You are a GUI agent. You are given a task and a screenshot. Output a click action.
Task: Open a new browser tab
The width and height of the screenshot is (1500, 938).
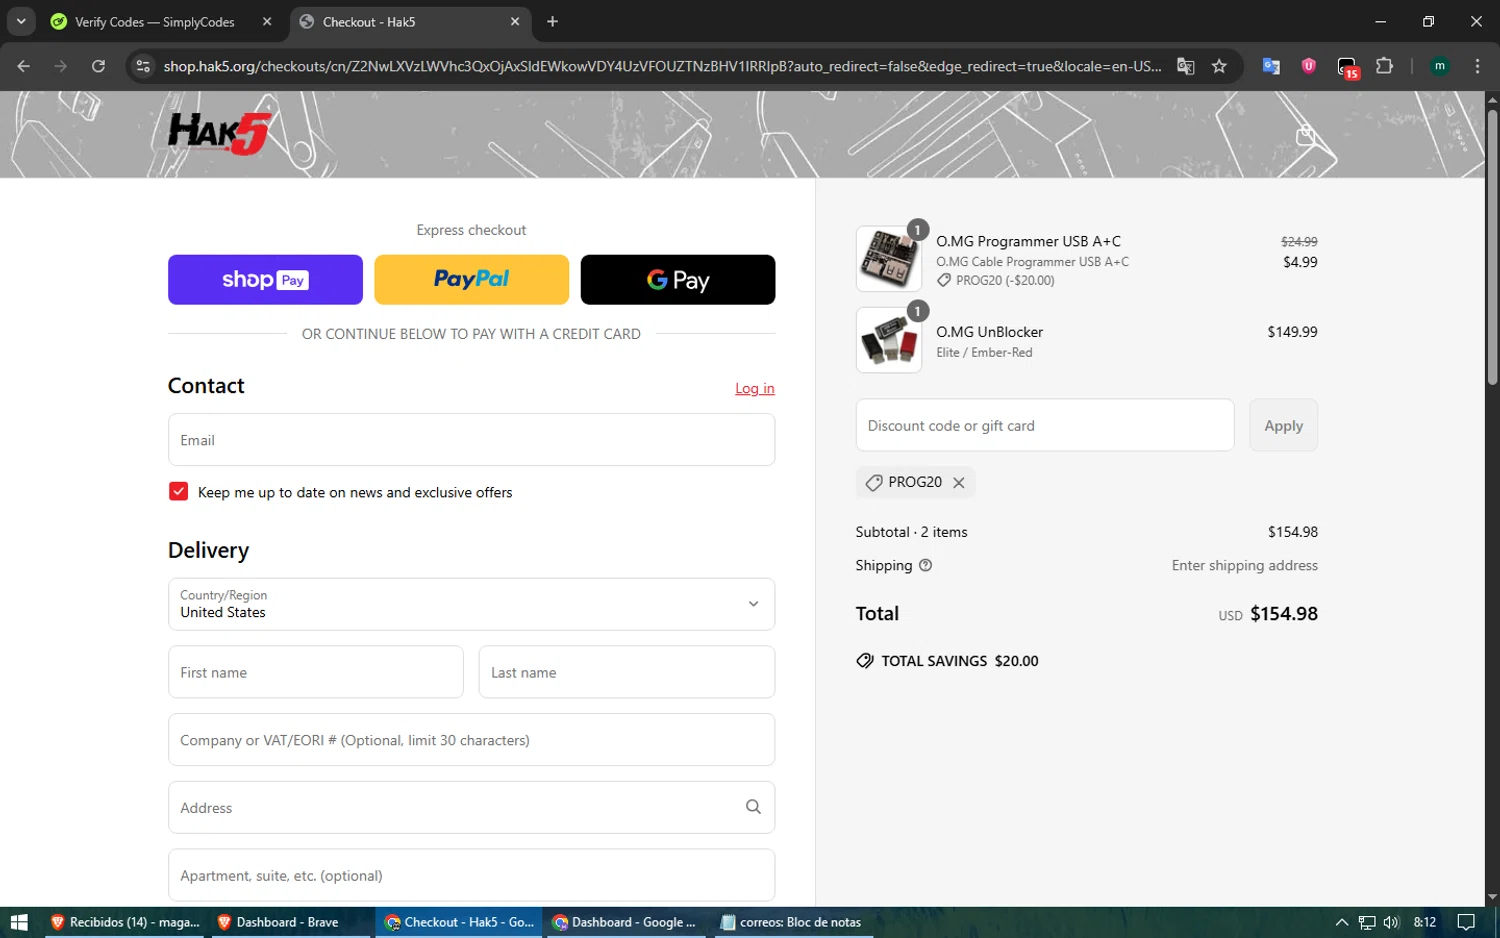[552, 21]
